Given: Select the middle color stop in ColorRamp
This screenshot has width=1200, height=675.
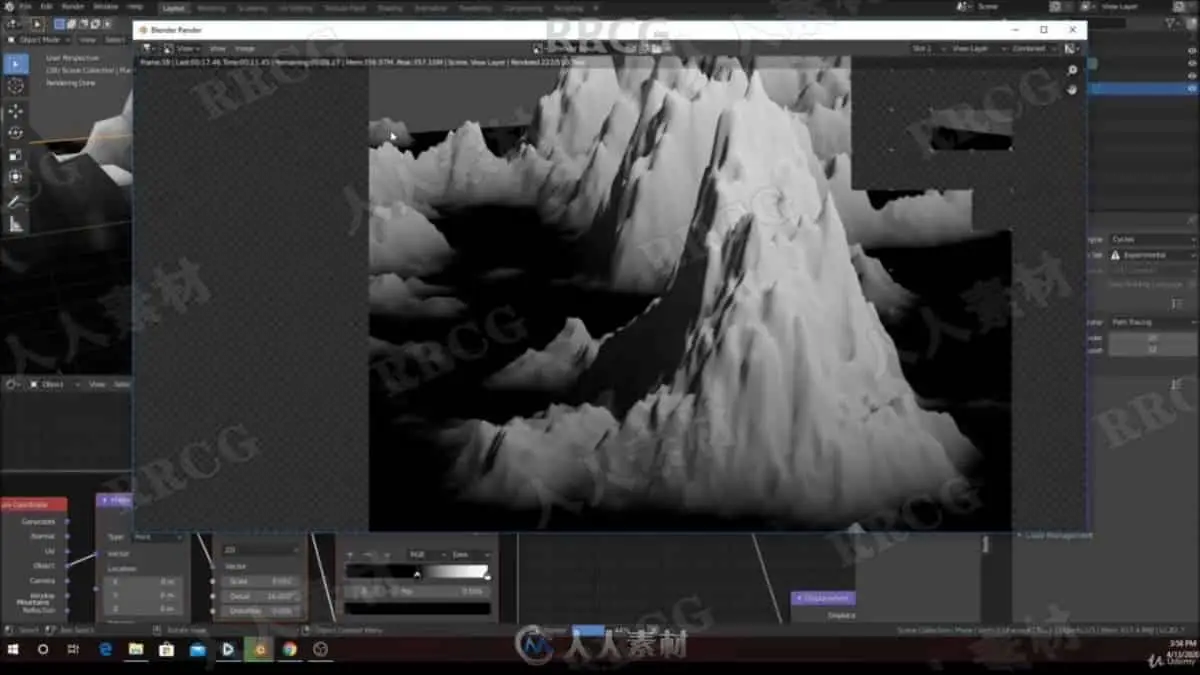Looking at the screenshot, I should click(417, 574).
